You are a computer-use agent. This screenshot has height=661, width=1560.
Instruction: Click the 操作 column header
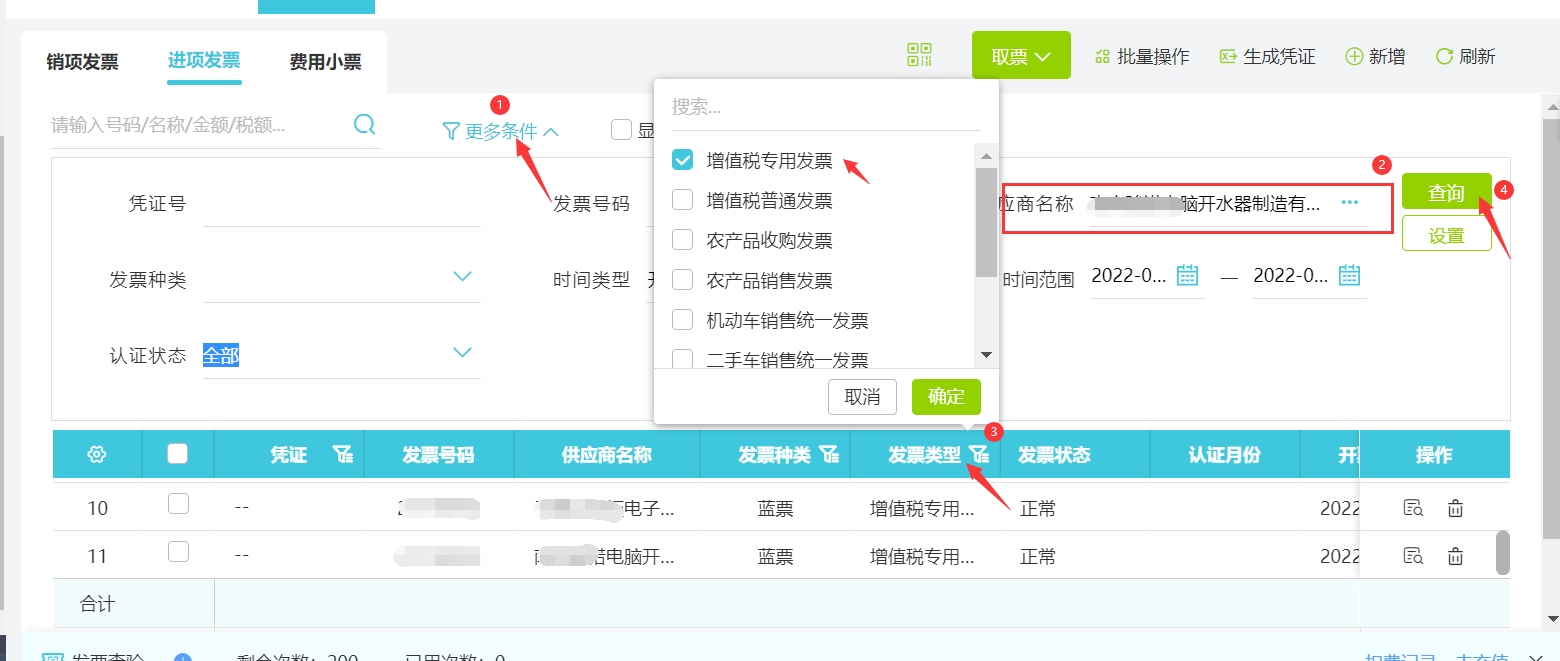(1434, 455)
